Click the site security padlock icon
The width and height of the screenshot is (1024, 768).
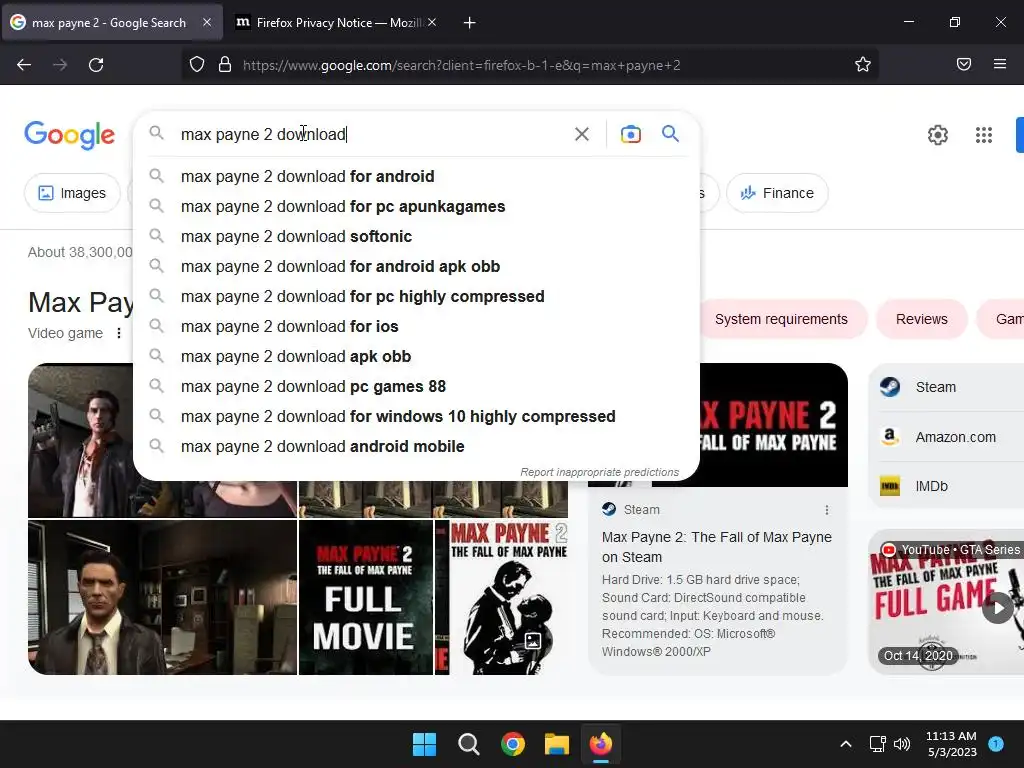(225, 65)
